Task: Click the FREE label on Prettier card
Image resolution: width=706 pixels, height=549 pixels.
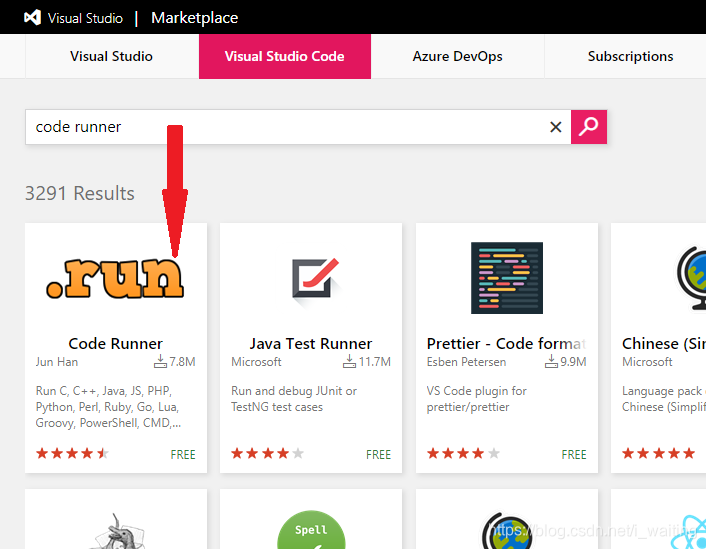Action: coord(574,454)
